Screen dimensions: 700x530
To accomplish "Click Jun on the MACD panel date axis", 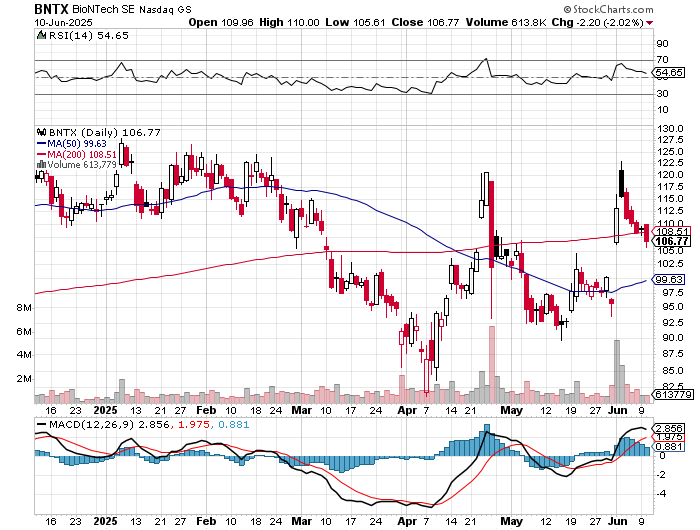I will pos(618,522).
